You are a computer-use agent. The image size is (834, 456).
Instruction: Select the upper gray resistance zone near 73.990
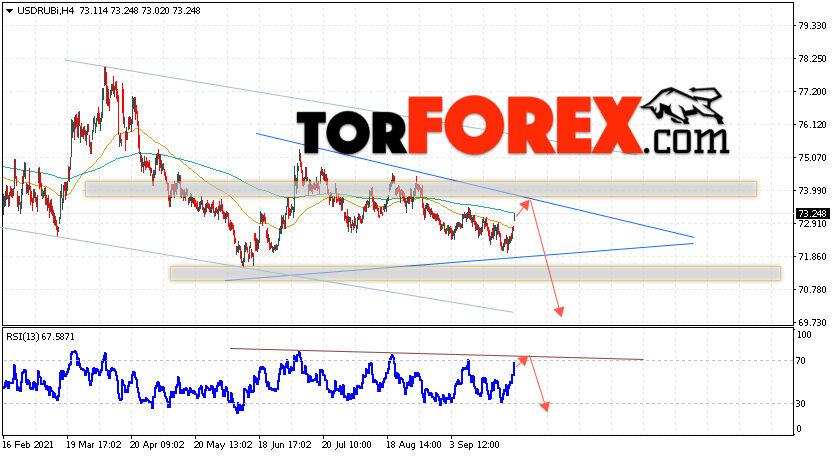tap(421, 189)
